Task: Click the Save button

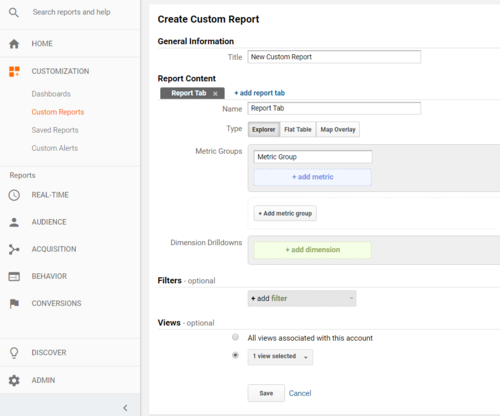Action: click(x=266, y=393)
